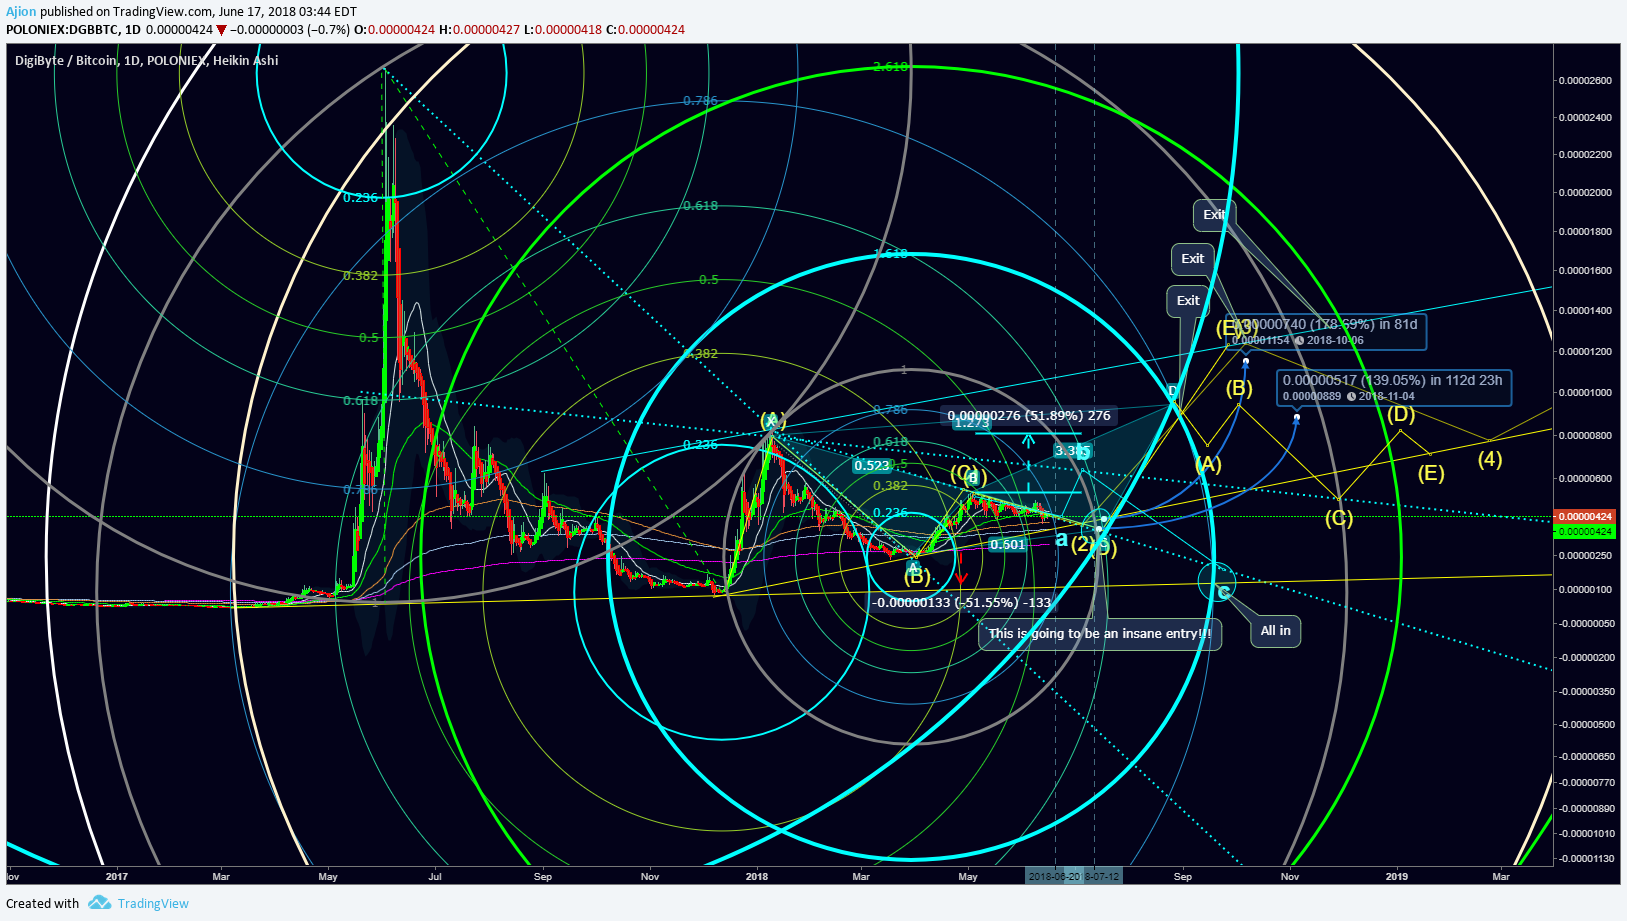Click the 0.523 ratio label
The image size is (1627, 921).
point(872,466)
